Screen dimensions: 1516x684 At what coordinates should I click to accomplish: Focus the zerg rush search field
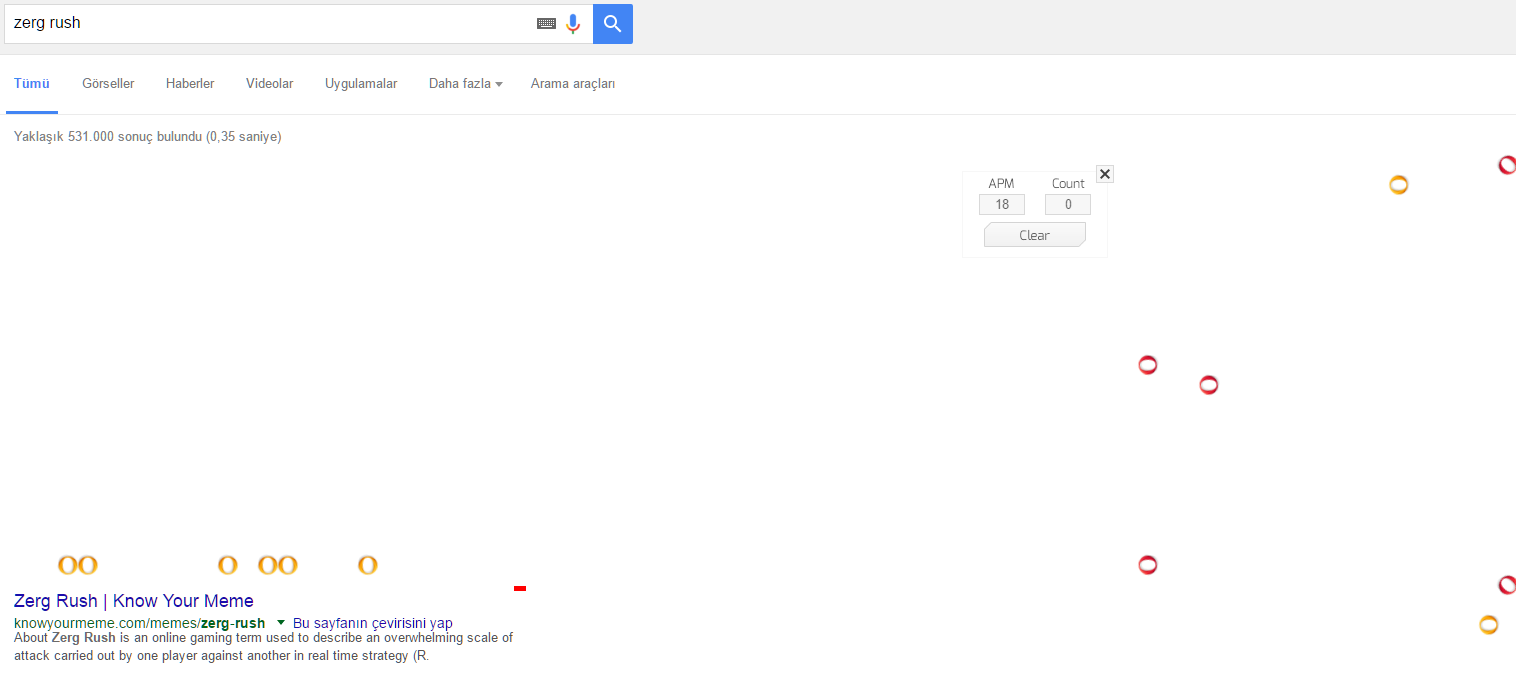click(270, 24)
